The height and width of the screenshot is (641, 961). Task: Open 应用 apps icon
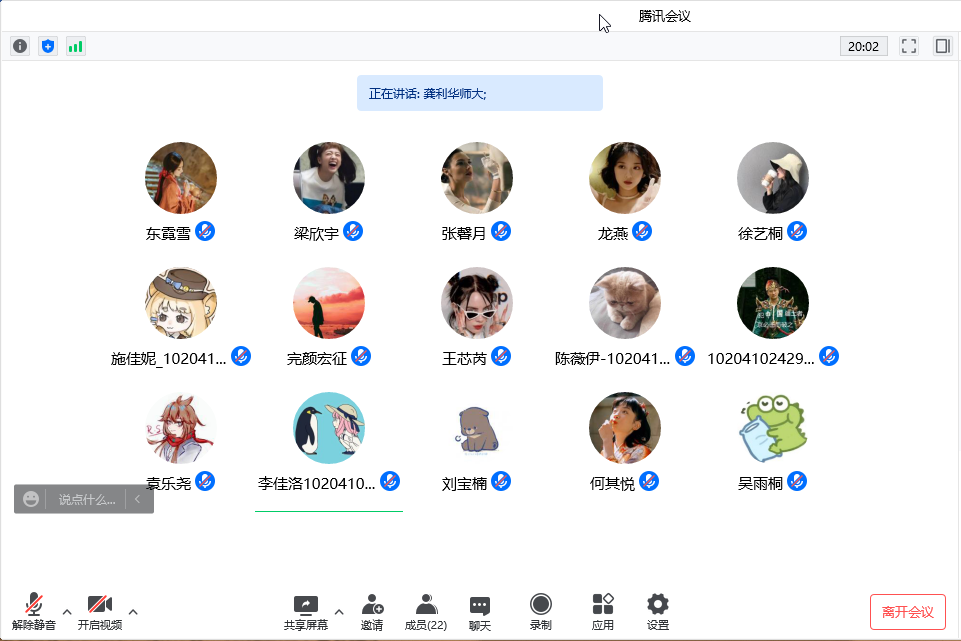[602, 611]
